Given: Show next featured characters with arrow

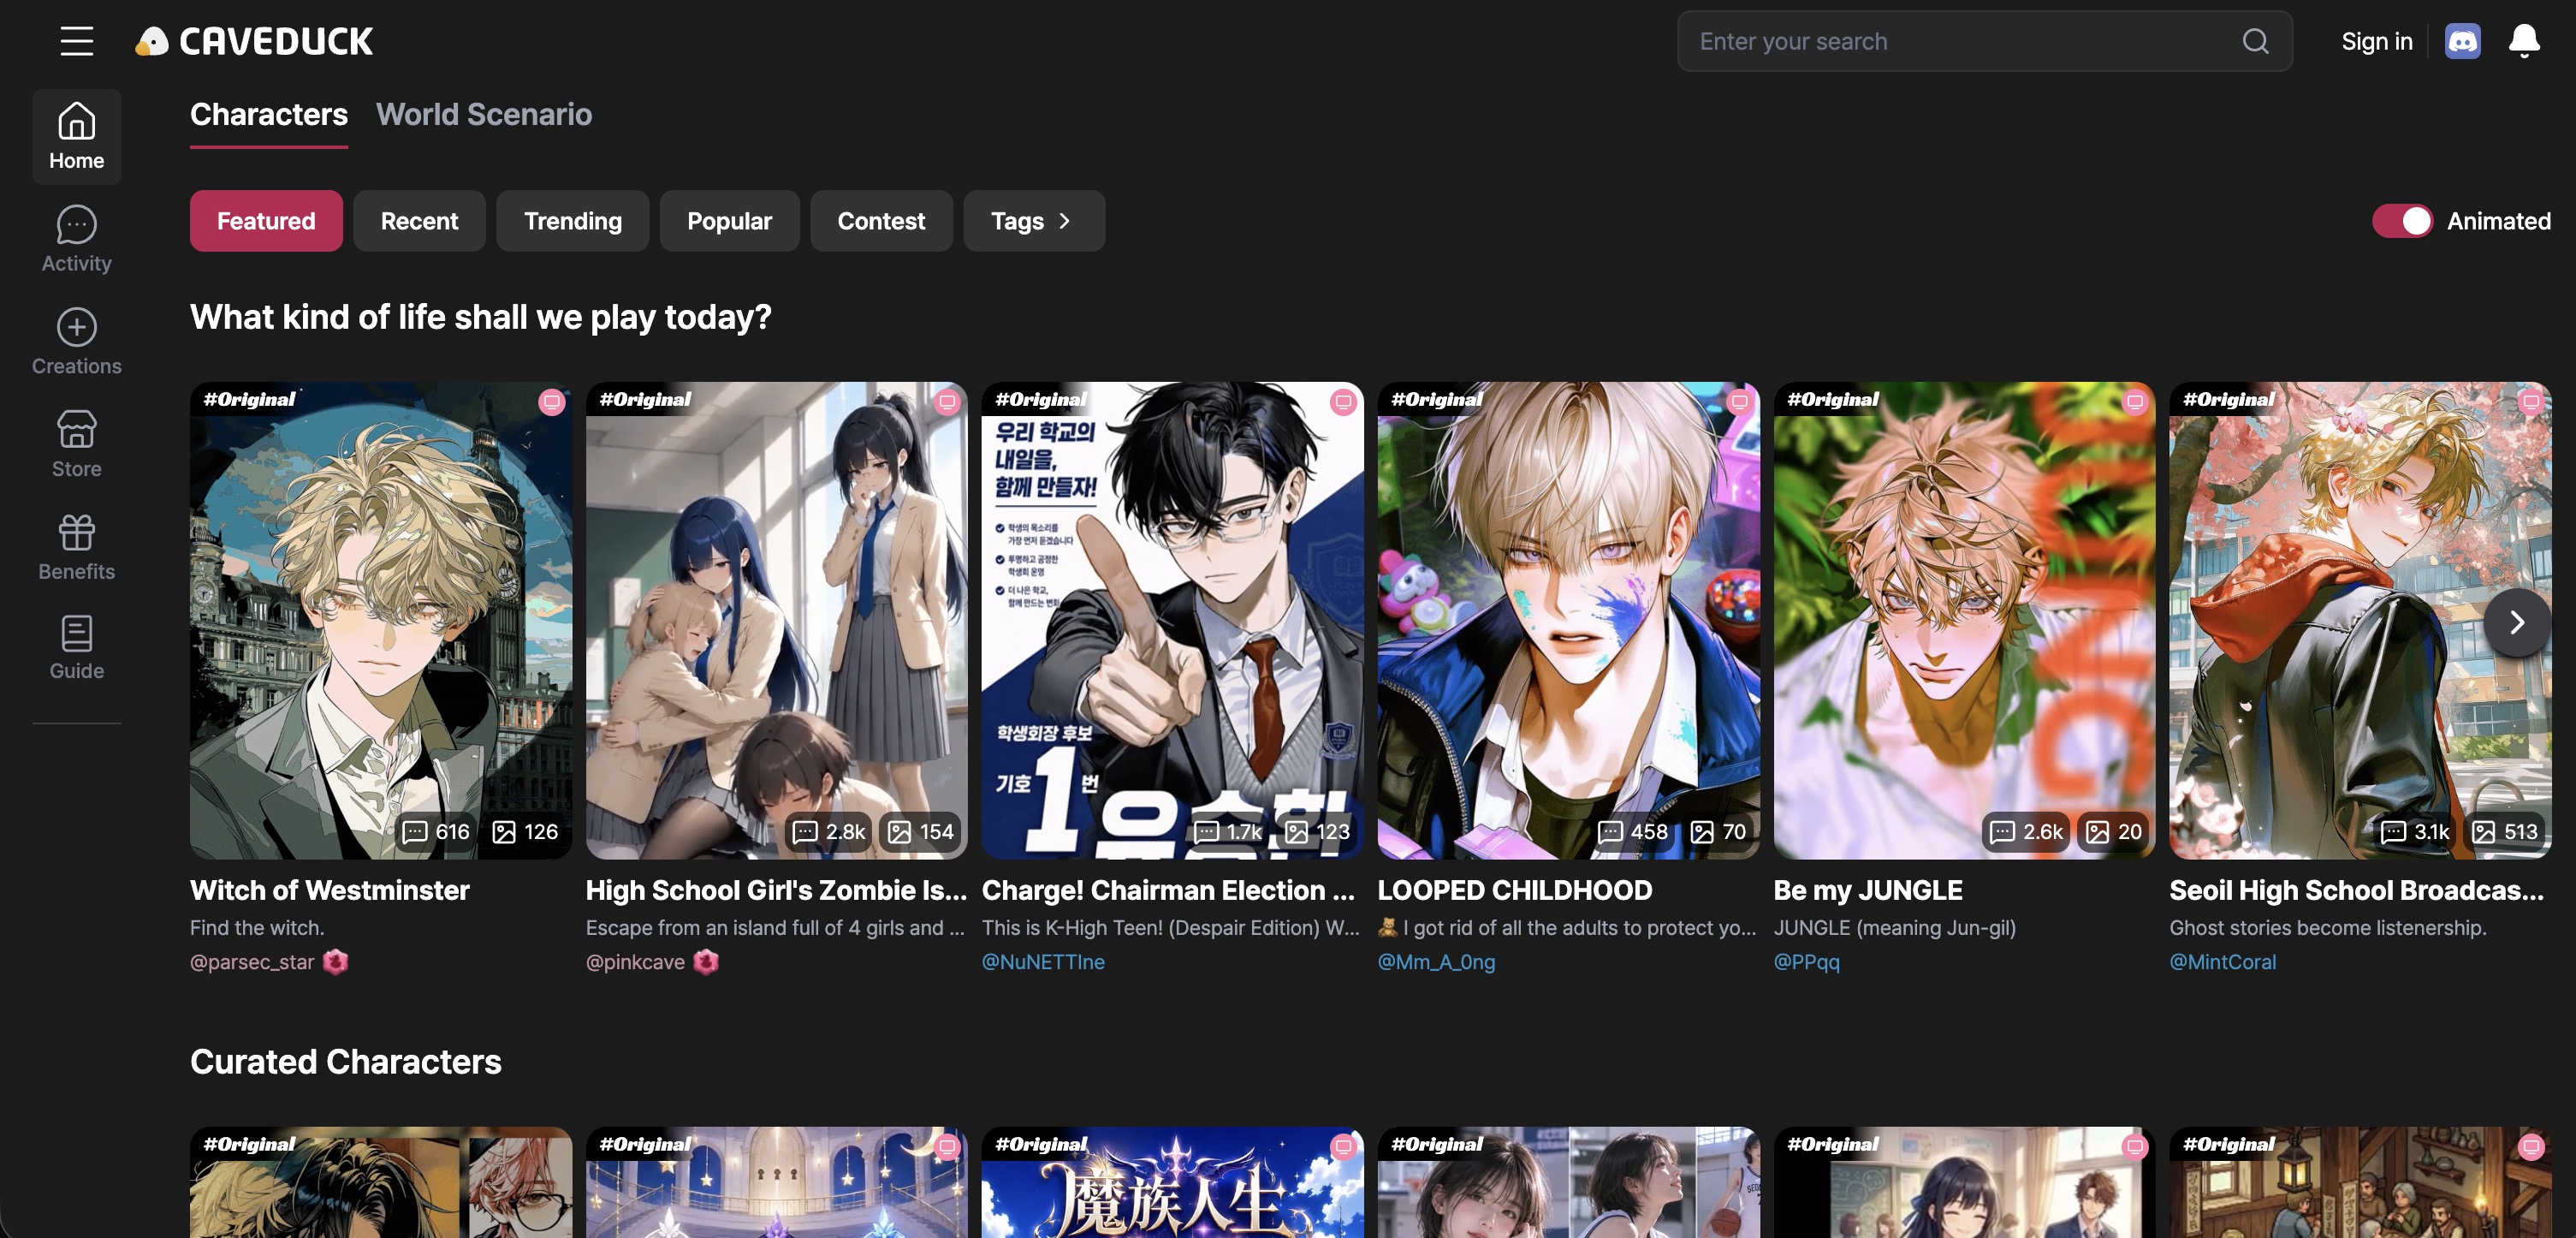Looking at the screenshot, I should (x=2516, y=622).
